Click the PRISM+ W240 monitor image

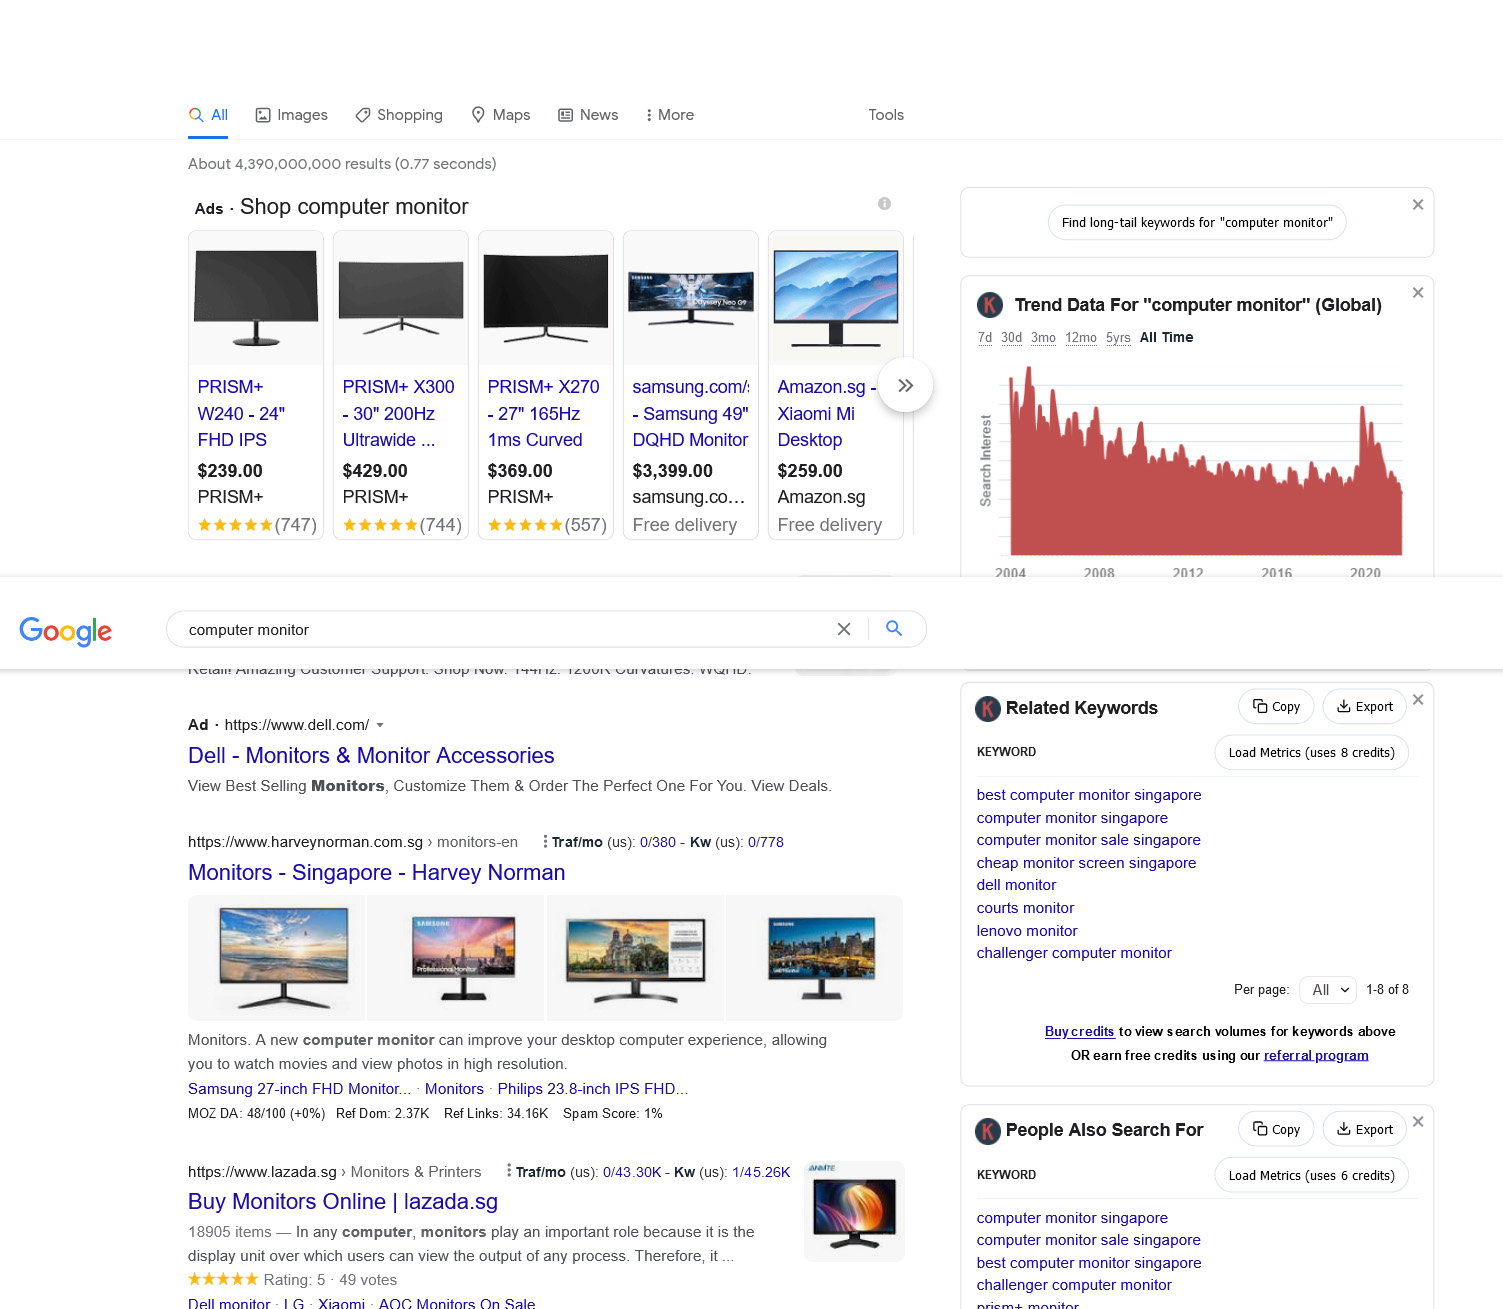[256, 298]
